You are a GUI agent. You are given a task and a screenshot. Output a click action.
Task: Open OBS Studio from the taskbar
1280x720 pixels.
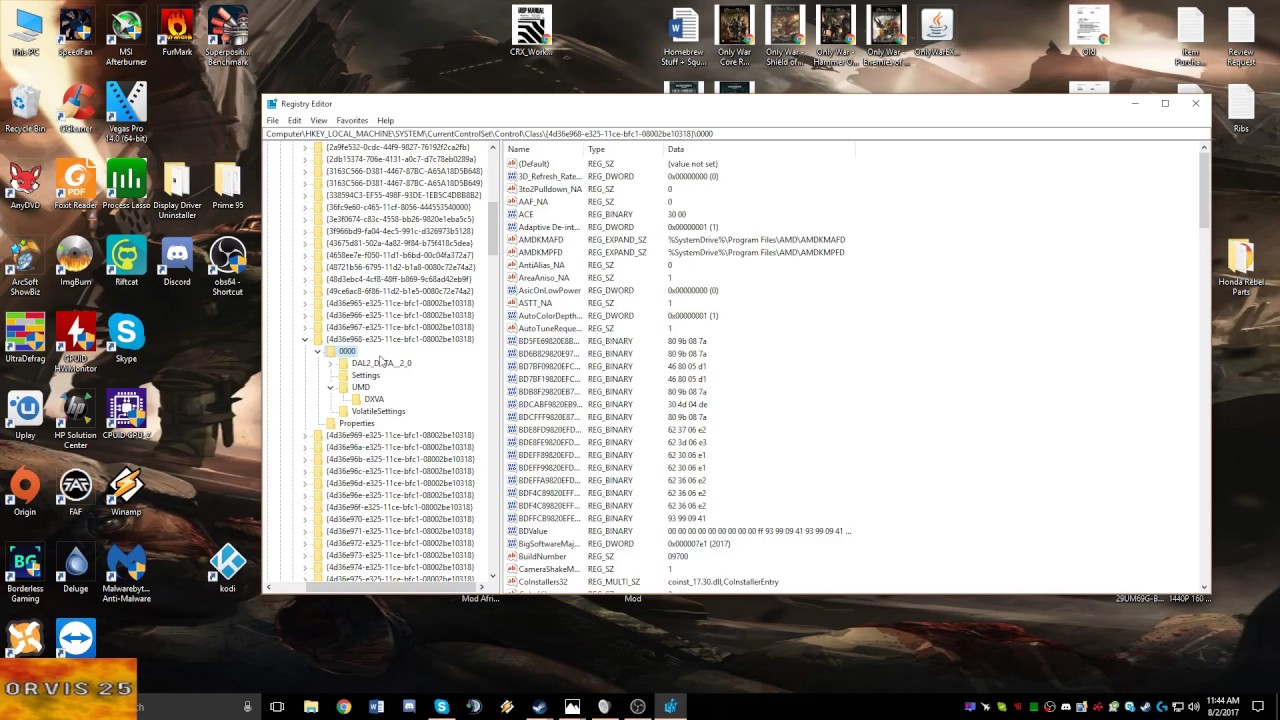(x=637, y=706)
